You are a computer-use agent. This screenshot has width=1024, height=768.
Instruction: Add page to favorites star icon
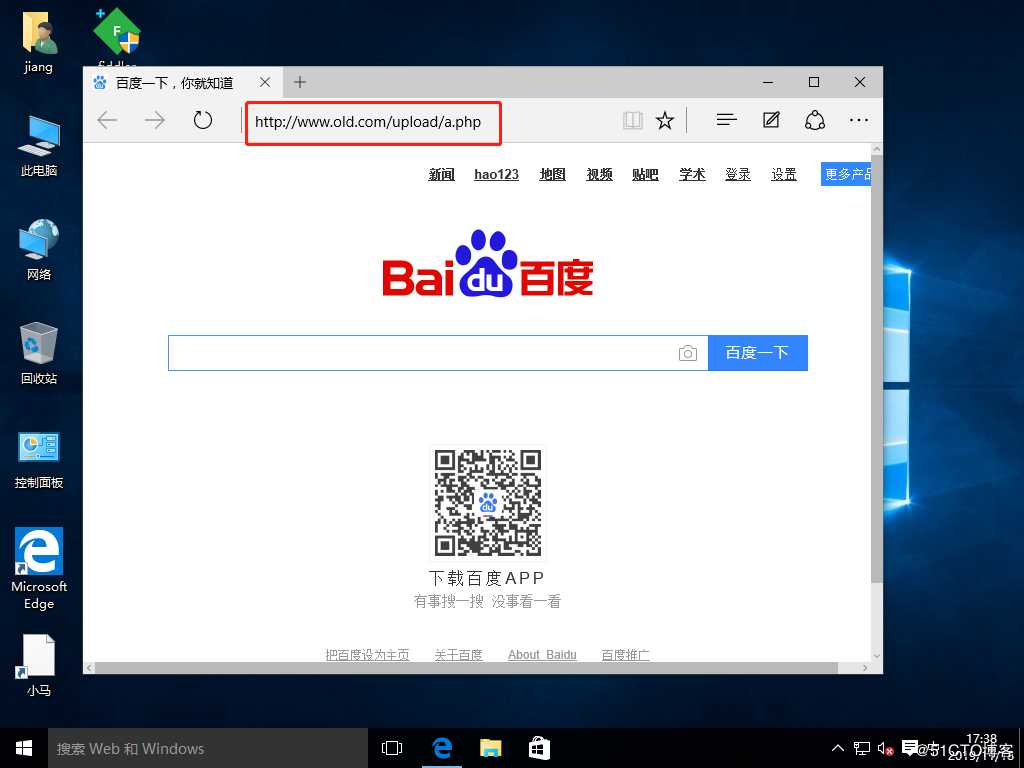coord(665,120)
